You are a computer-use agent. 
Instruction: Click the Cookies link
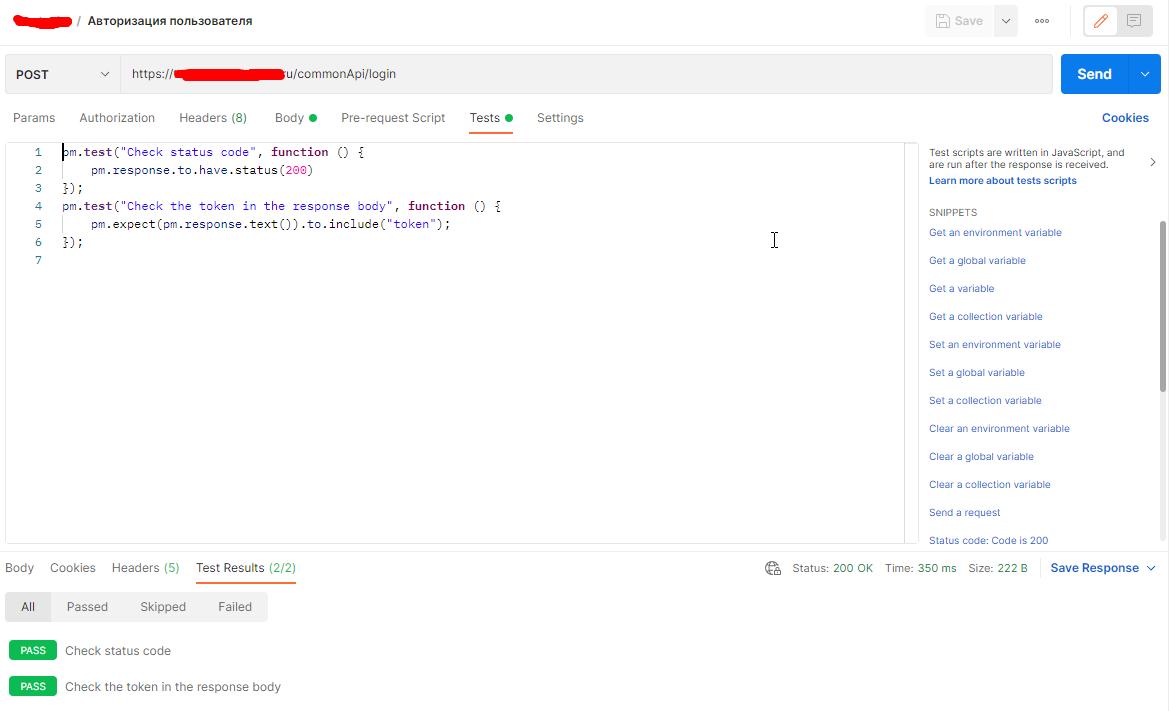pyautogui.click(x=1125, y=117)
